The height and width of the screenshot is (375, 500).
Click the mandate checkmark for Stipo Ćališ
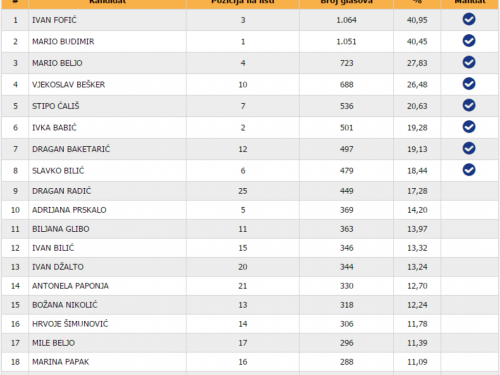click(469, 105)
